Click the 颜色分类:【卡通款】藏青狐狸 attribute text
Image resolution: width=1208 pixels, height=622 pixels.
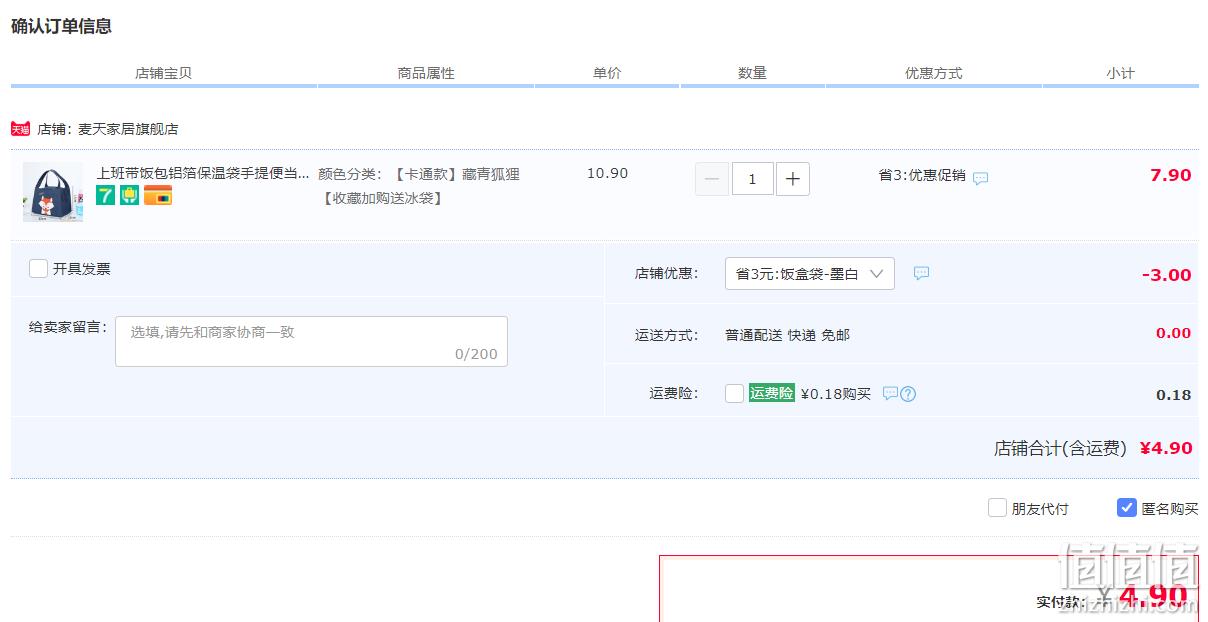pos(419,174)
